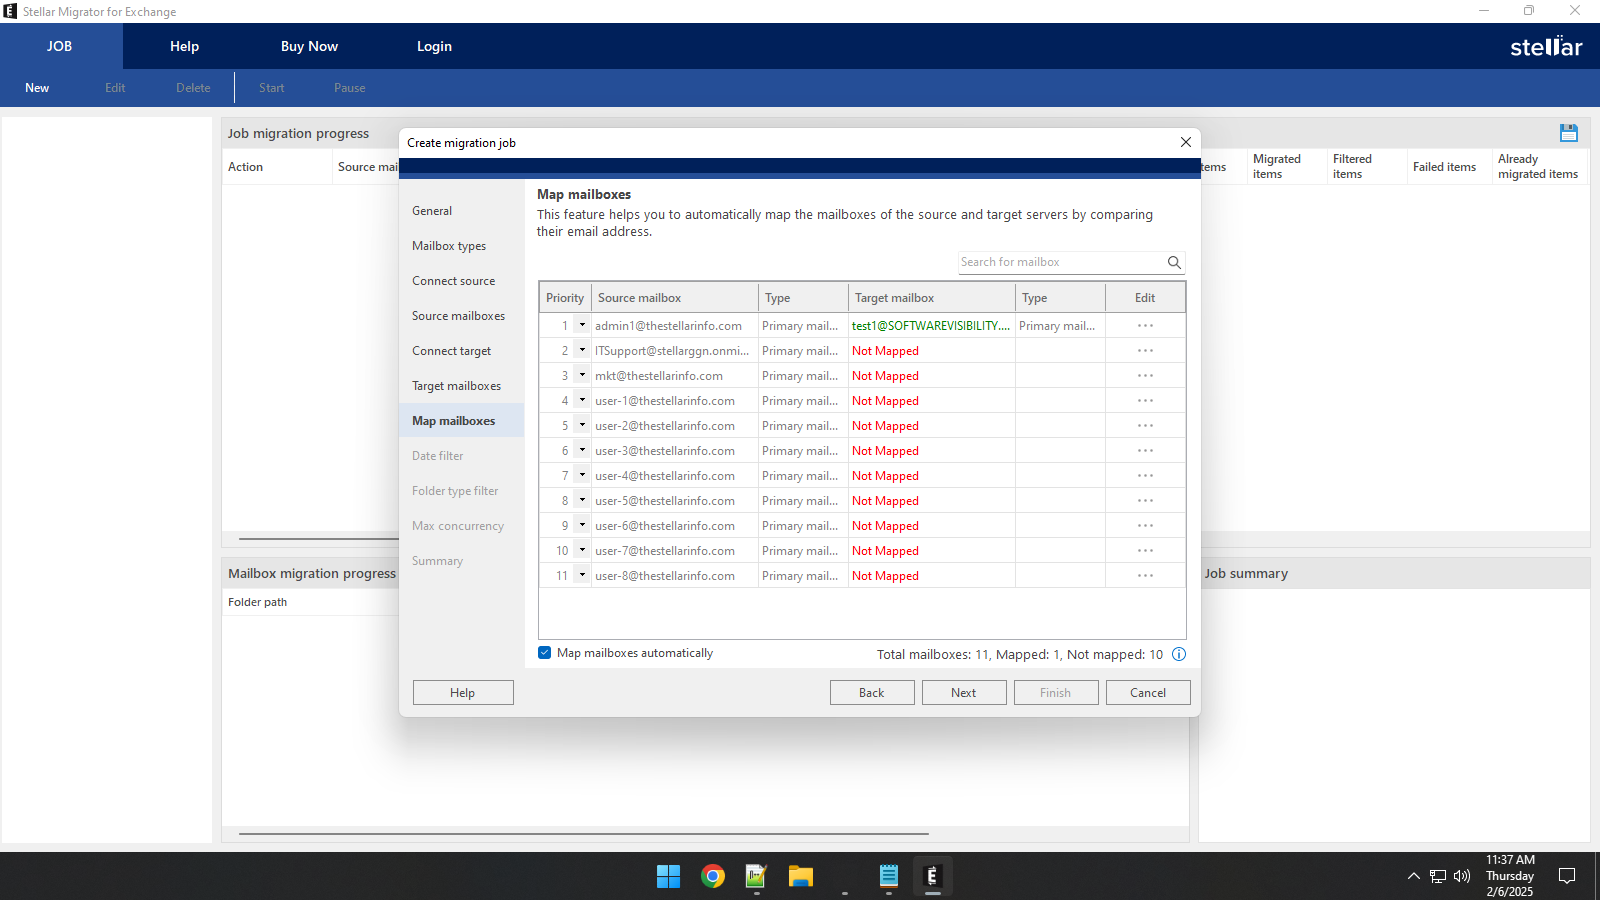This screenshot has width=1600, height=900.
Task: Open priority dropdown for row 11
Action: point(582,575)
